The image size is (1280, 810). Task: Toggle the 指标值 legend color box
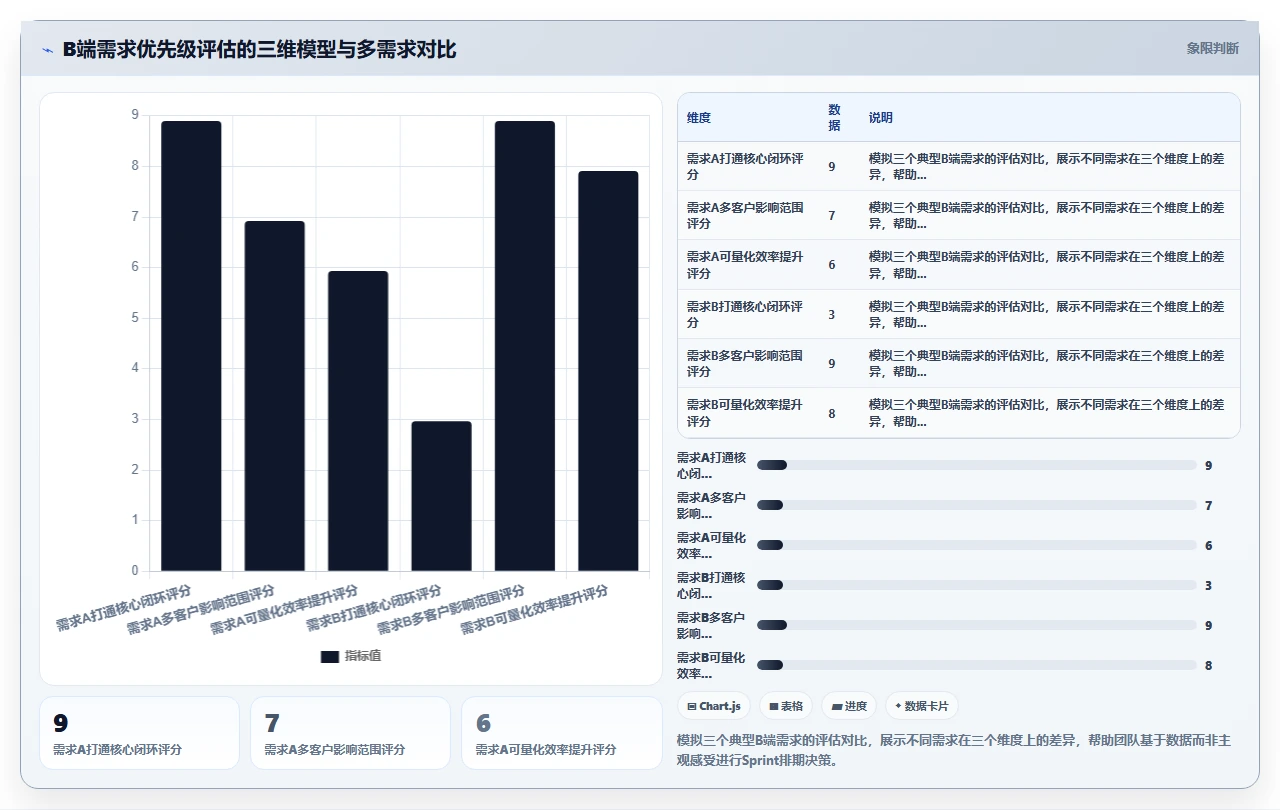point(330,657)
